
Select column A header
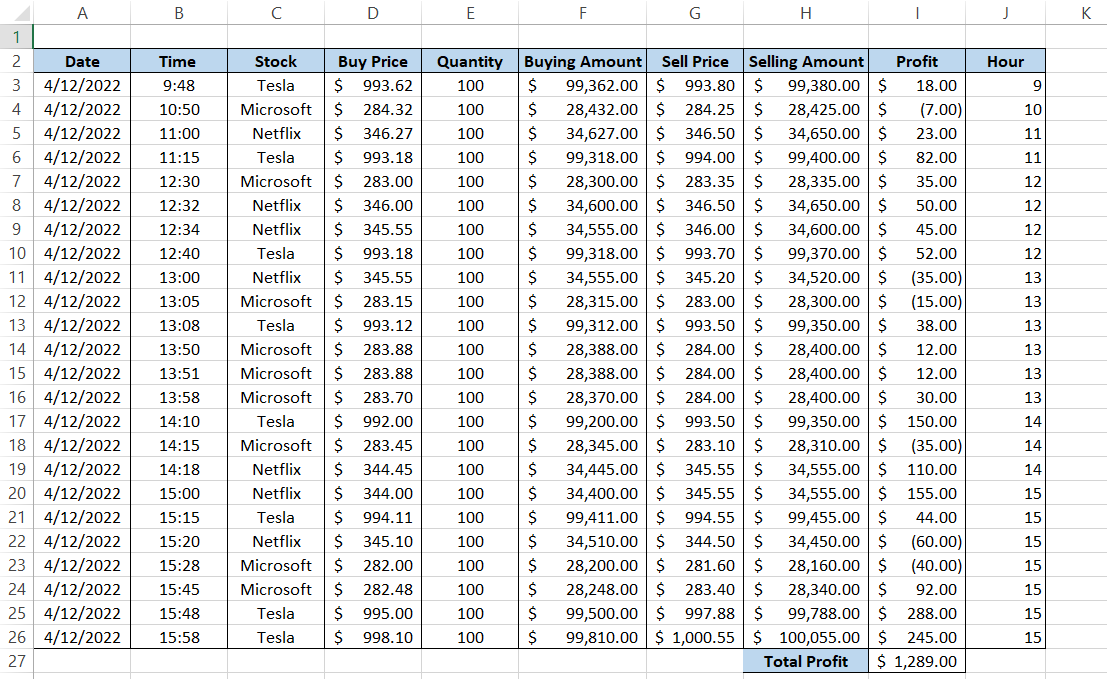[x=82, y=12]
